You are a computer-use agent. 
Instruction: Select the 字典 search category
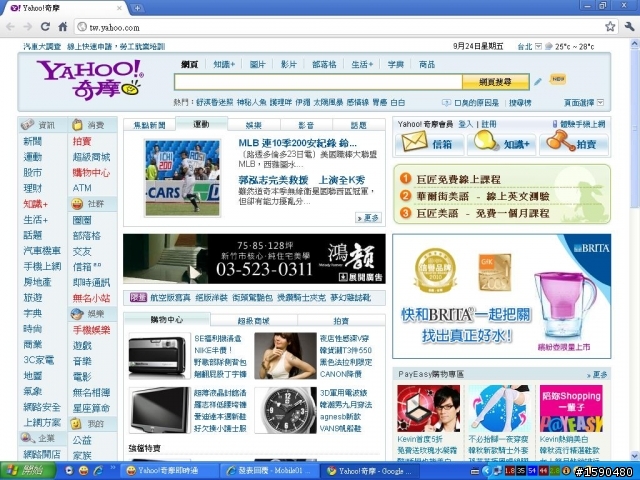[395, 64]
